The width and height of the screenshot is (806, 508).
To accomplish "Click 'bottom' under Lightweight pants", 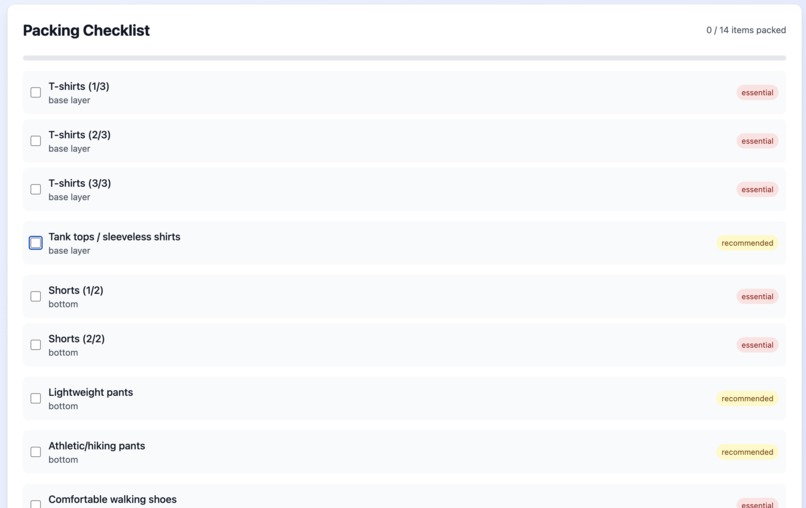I will pyautogui.click(x=63, y=406).
